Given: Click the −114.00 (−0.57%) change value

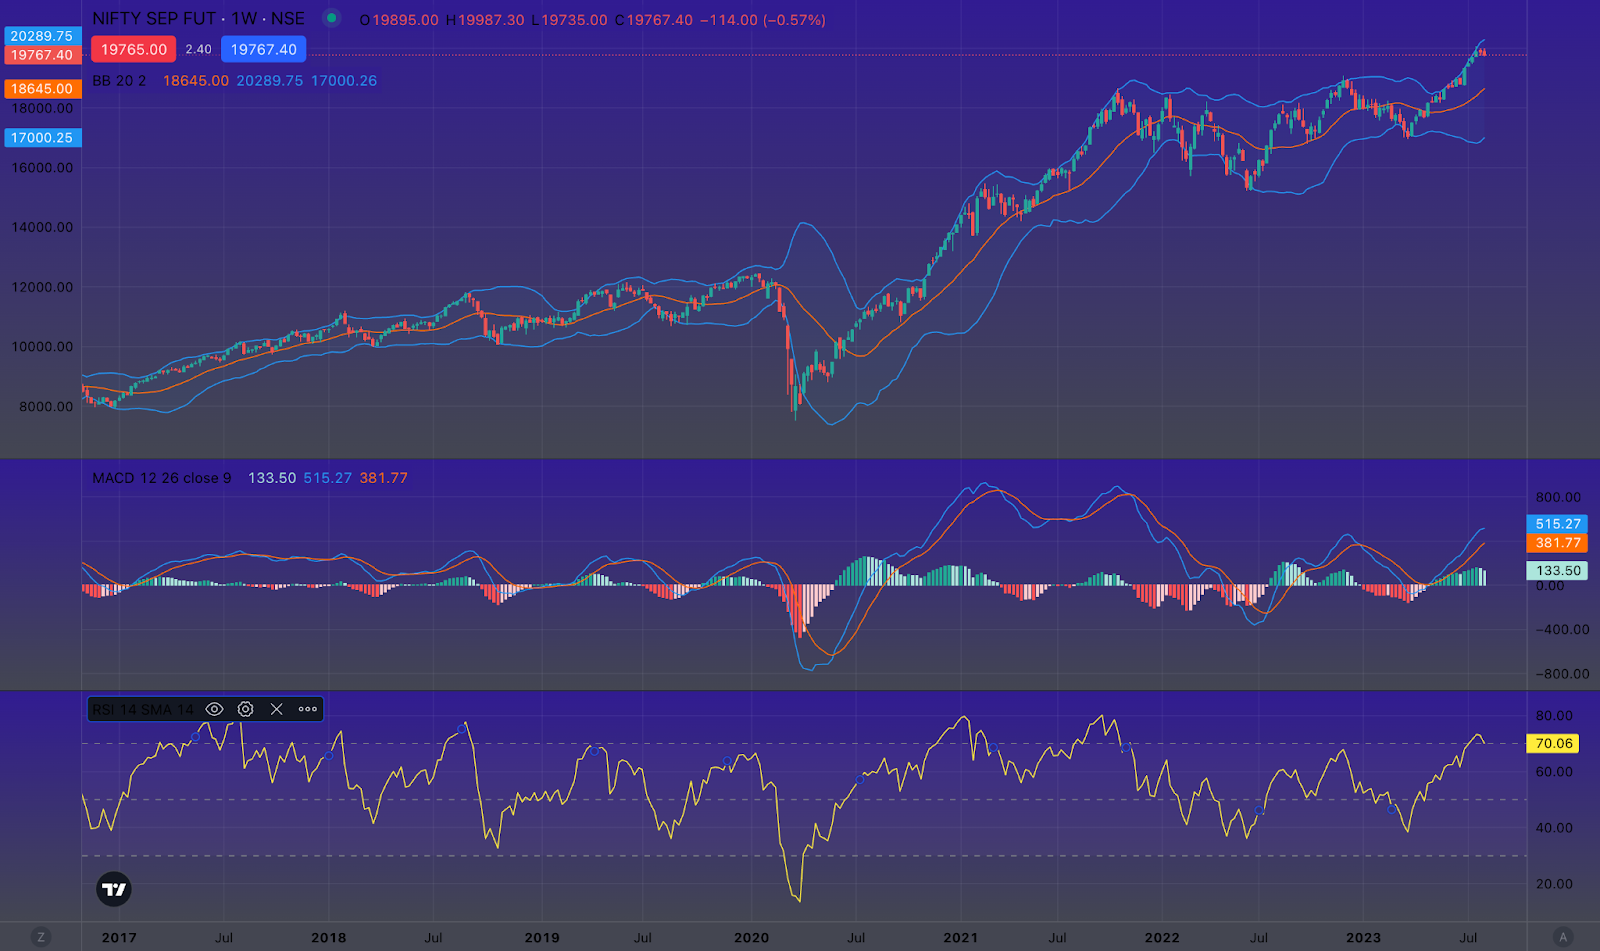Looking at the screenshot, I should coord(762,20).
